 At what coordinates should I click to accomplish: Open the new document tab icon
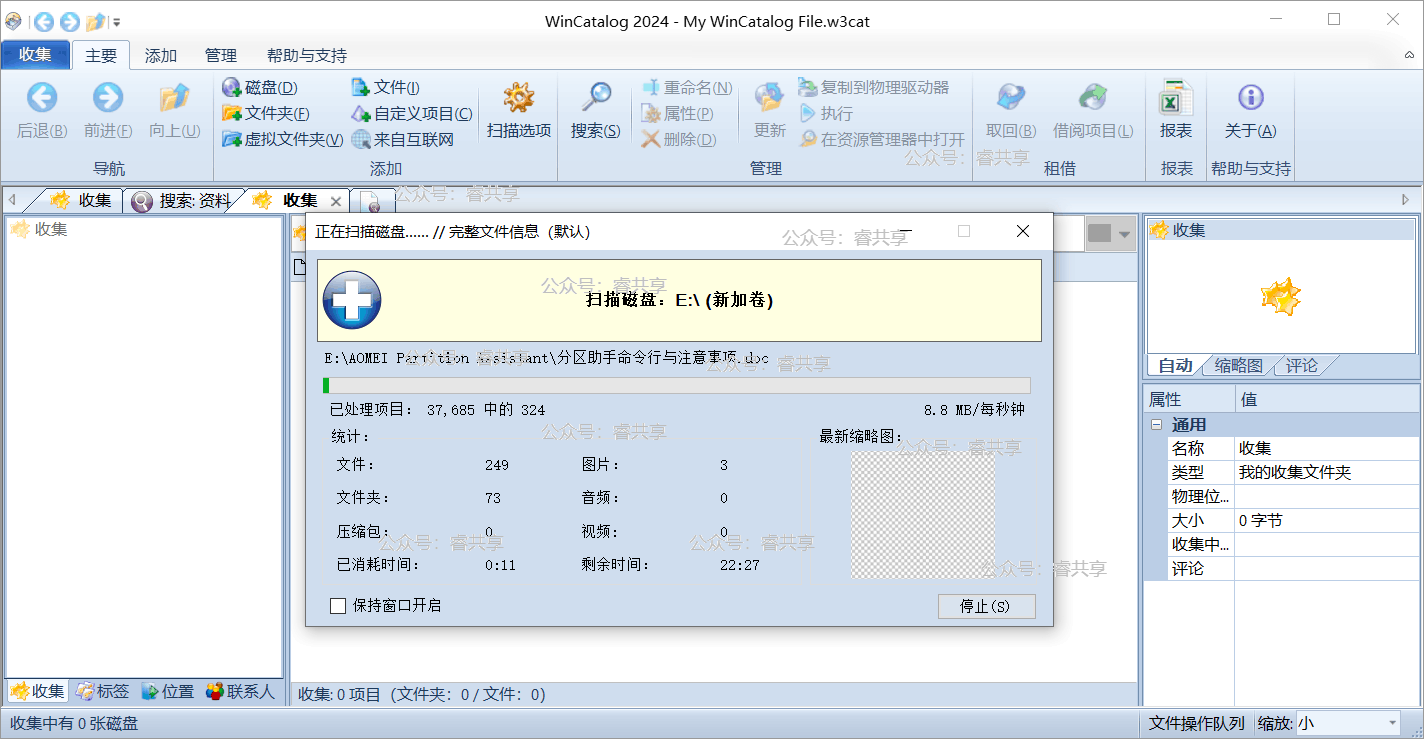coord(374,203)
